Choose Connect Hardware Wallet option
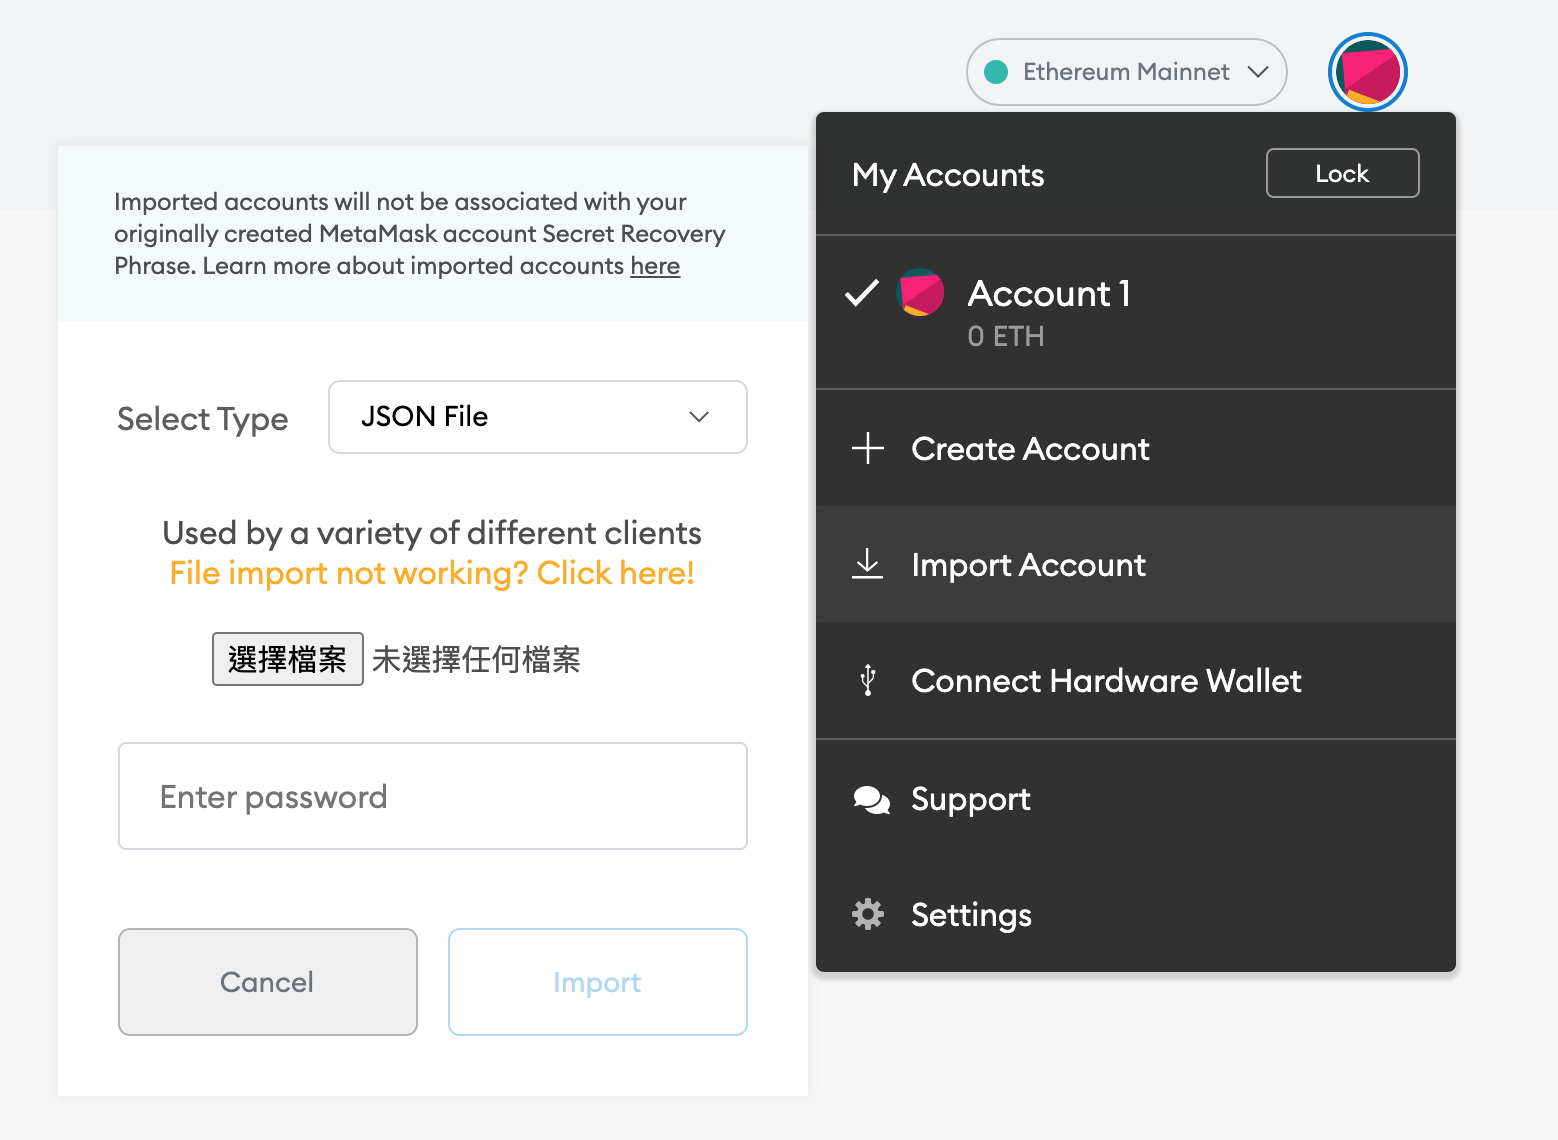Image resolution: width=1558 pixels, height=1140 pixels. [x=1136, y=680]
